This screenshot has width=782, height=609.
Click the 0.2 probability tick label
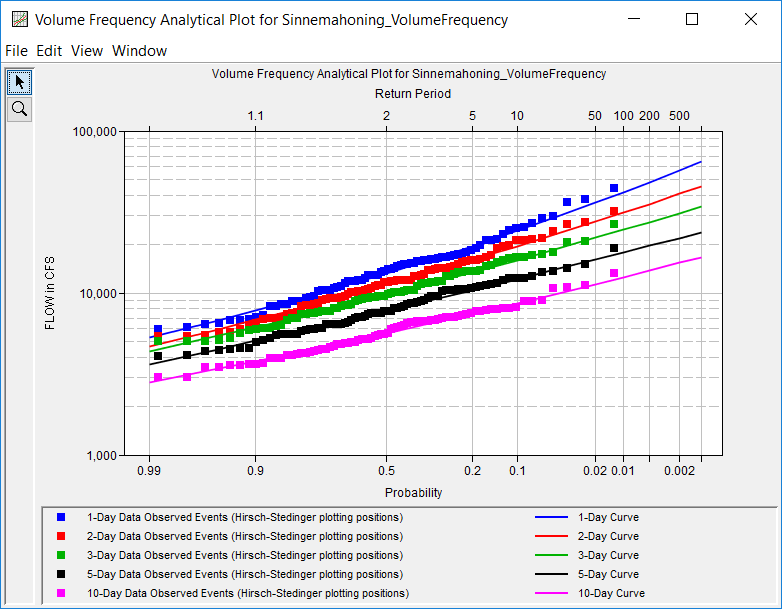(x=472, y=471)
